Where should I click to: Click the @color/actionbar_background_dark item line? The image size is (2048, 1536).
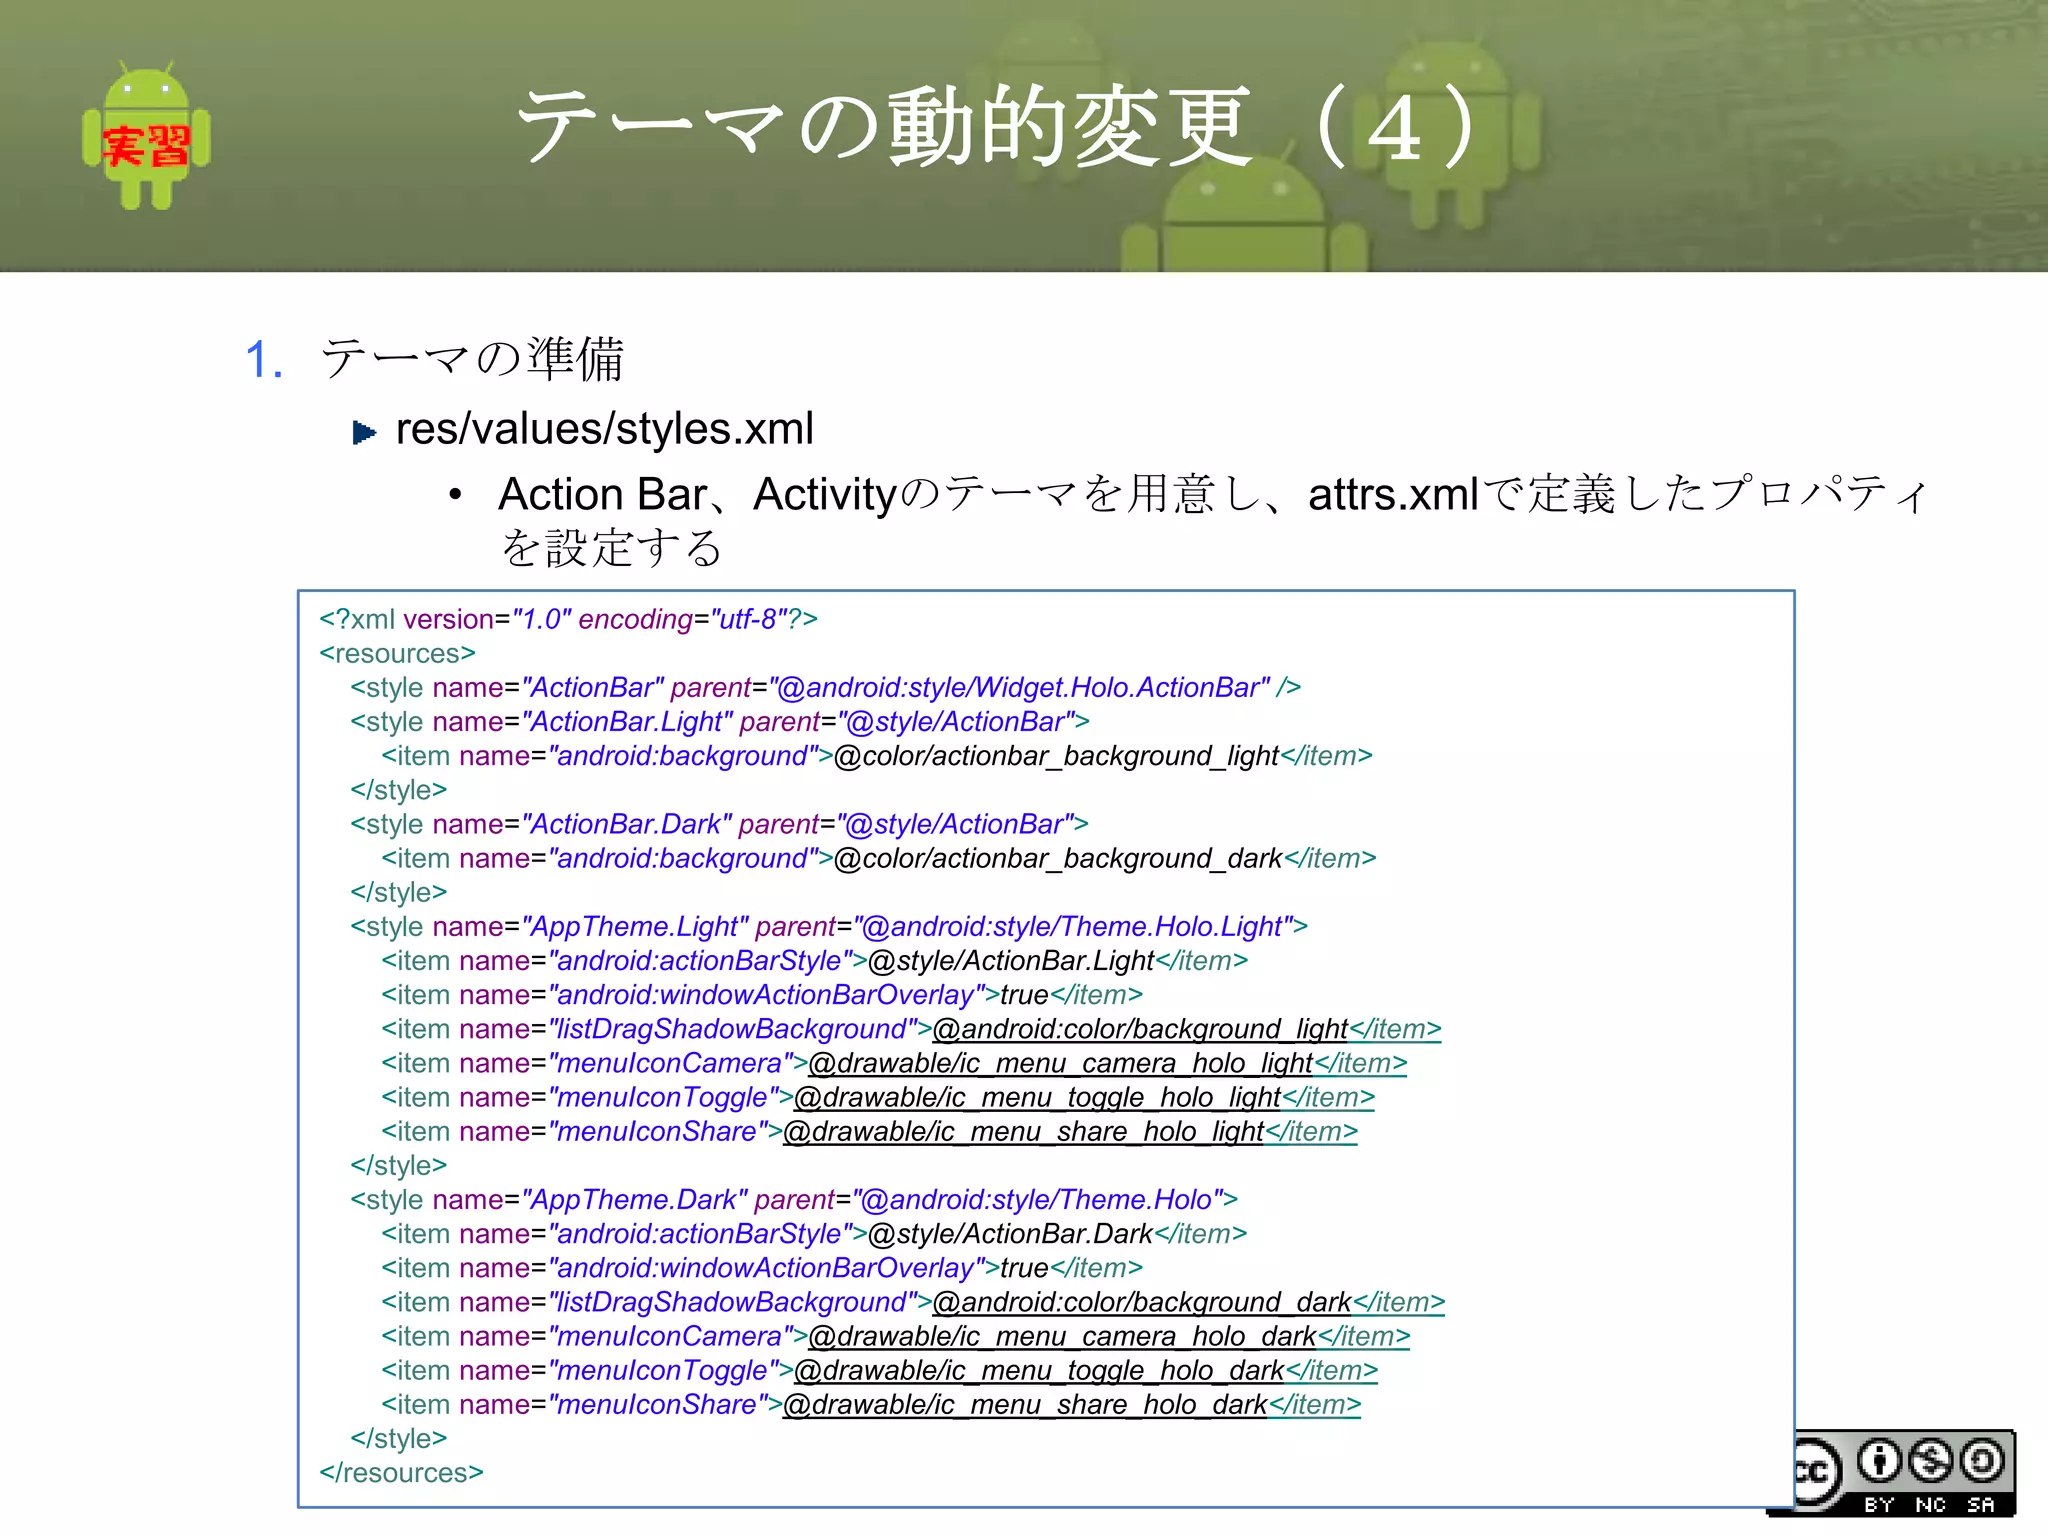879,858
